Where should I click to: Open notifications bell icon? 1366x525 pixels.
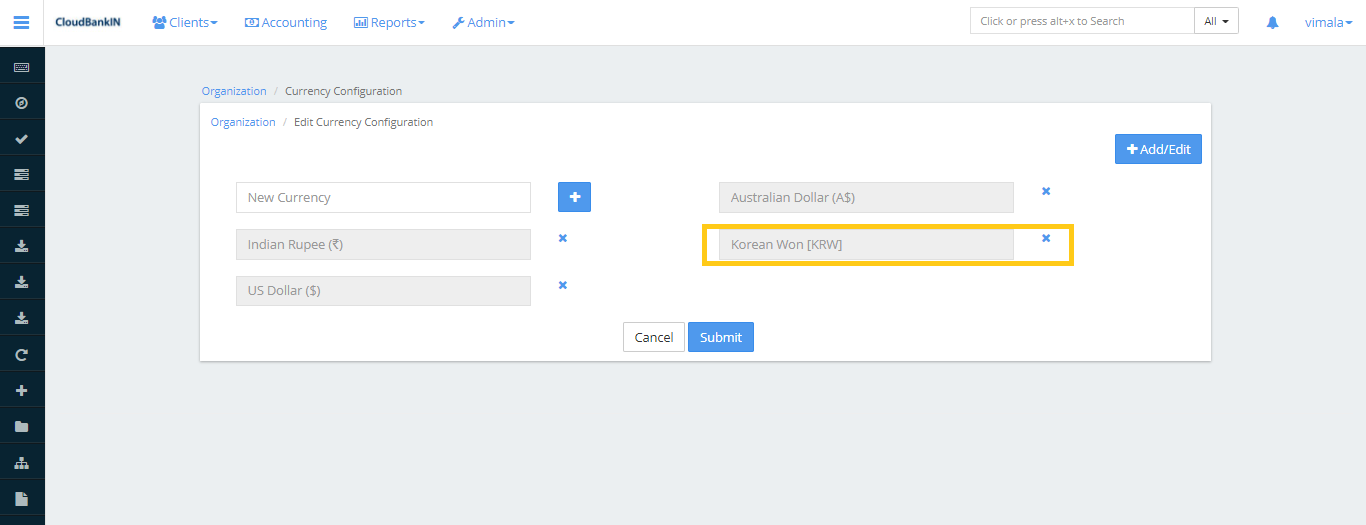(x=1272, y=22)
